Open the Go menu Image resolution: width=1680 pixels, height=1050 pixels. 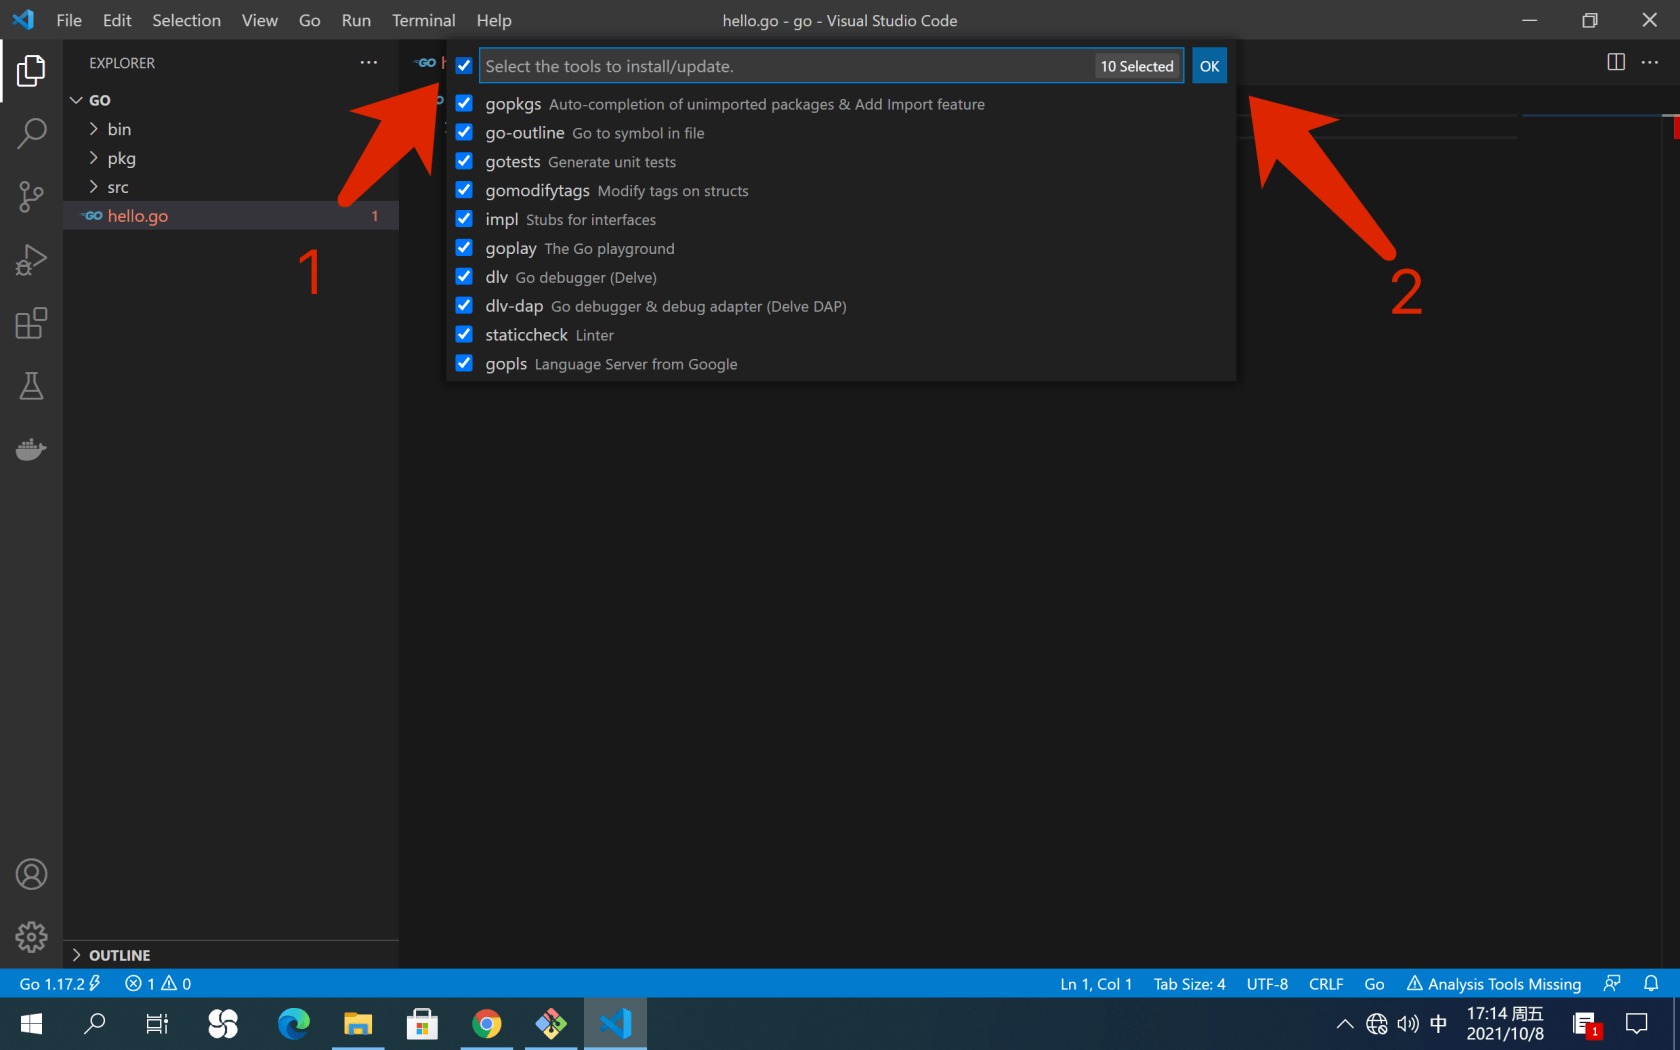point(310,20)
